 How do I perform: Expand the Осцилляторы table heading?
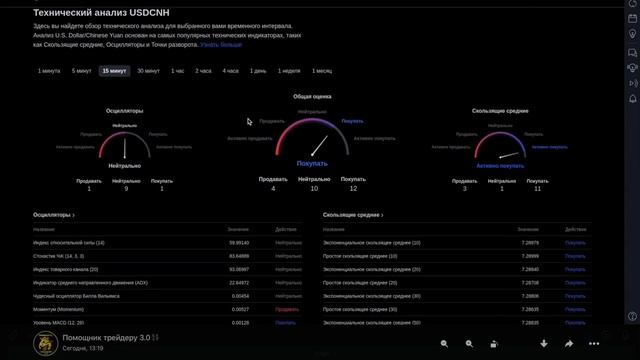coord(53,215)
